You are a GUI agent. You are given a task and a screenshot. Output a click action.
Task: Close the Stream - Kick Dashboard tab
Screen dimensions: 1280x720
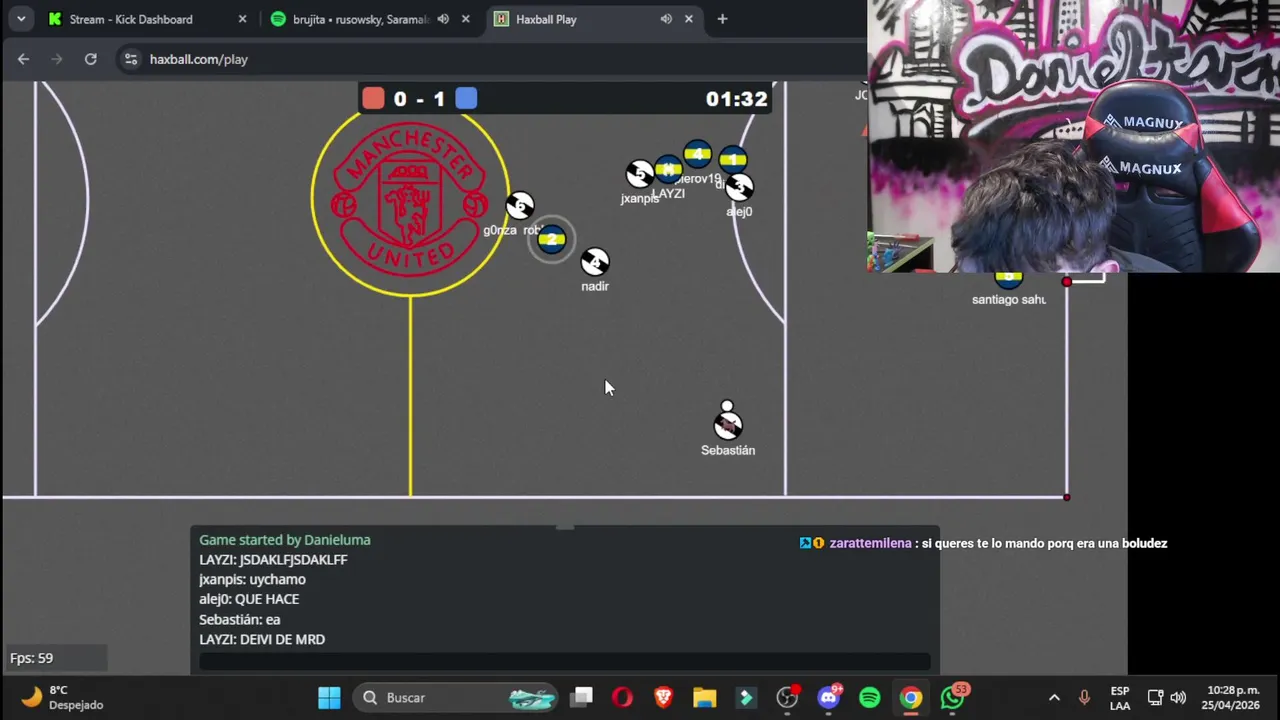point(242,19)
